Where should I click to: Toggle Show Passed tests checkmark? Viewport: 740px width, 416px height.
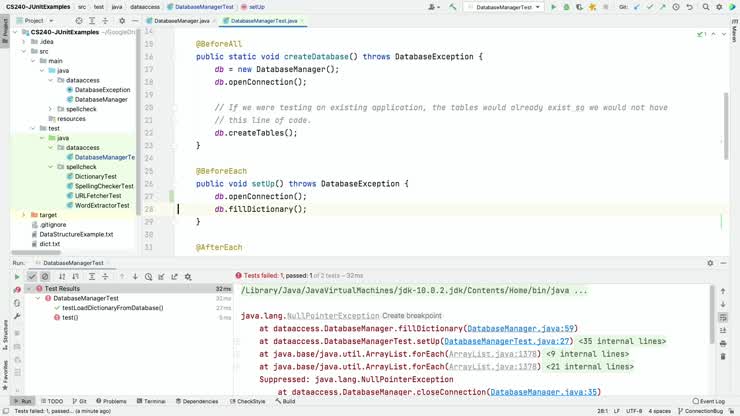pos(32,277)
